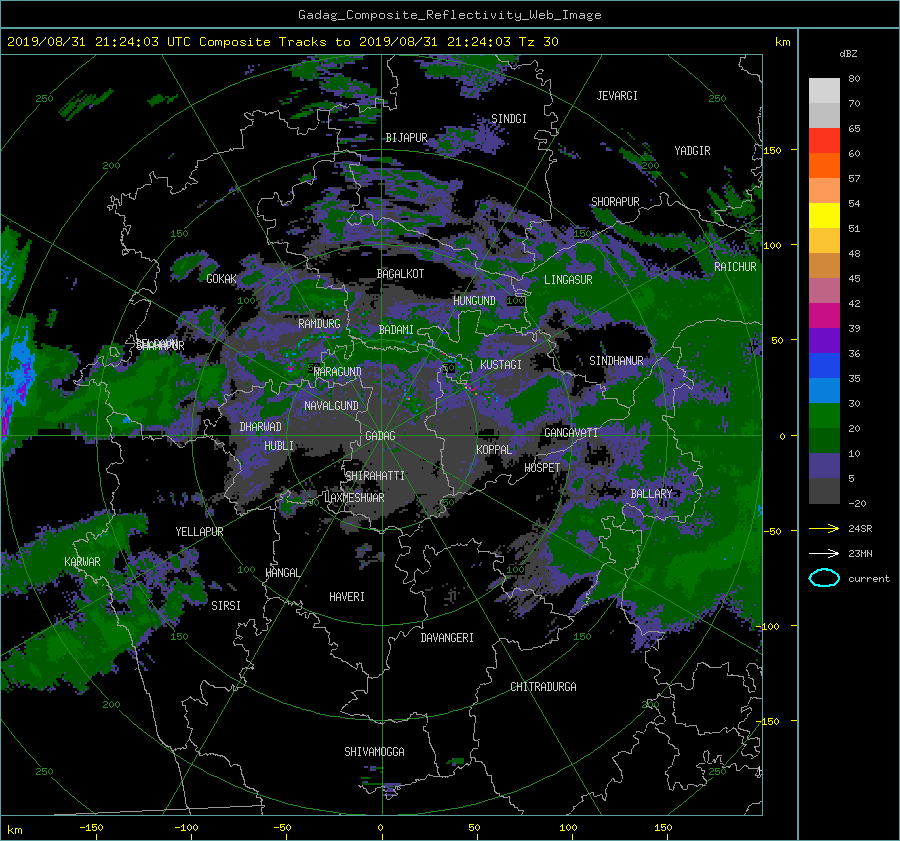900x841 pixels.
Task: Click the 'Tz 30' label in the header
Action: point(538,42)
